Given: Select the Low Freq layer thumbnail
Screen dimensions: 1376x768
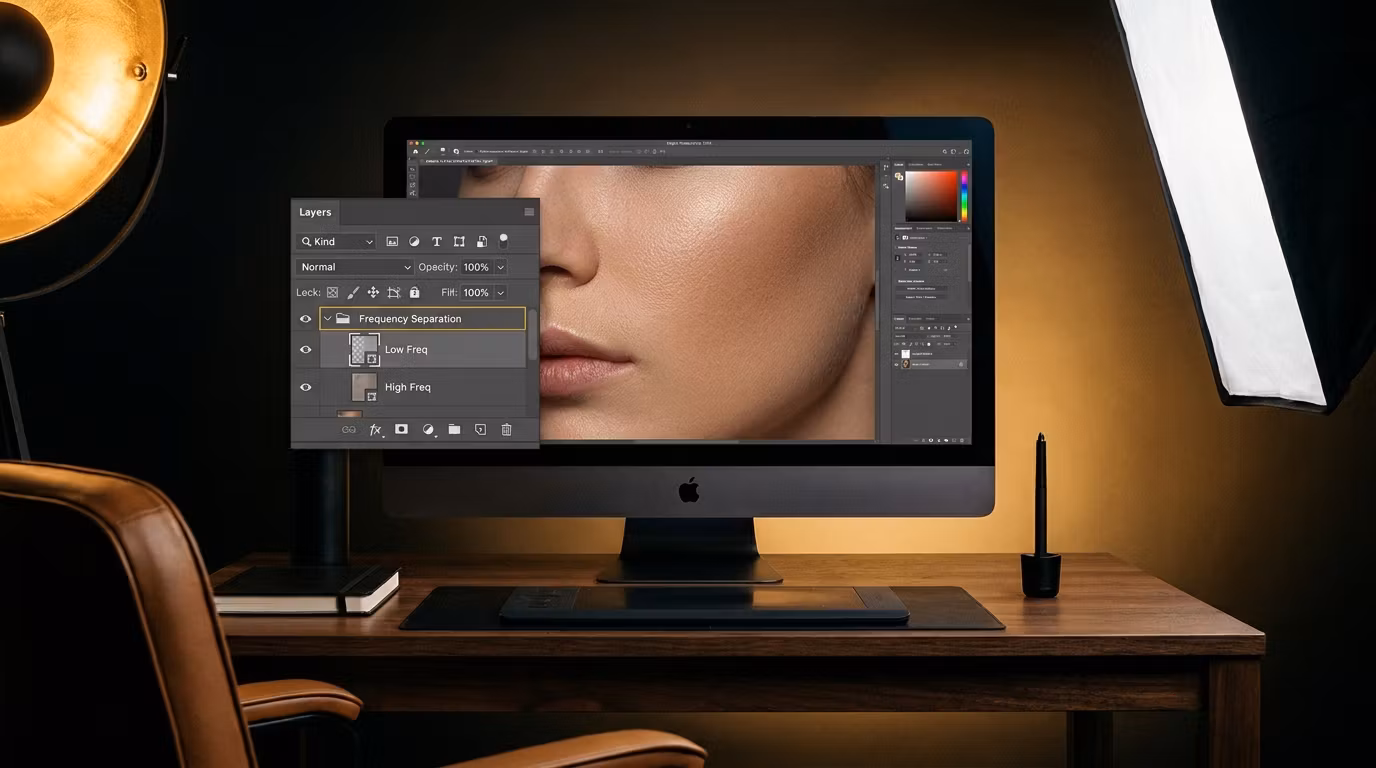Looking at the screenshot, I should (364, 350).
